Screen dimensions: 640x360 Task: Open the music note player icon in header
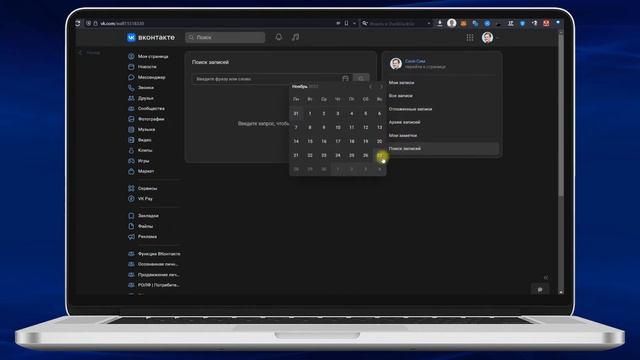pos(295,37)
